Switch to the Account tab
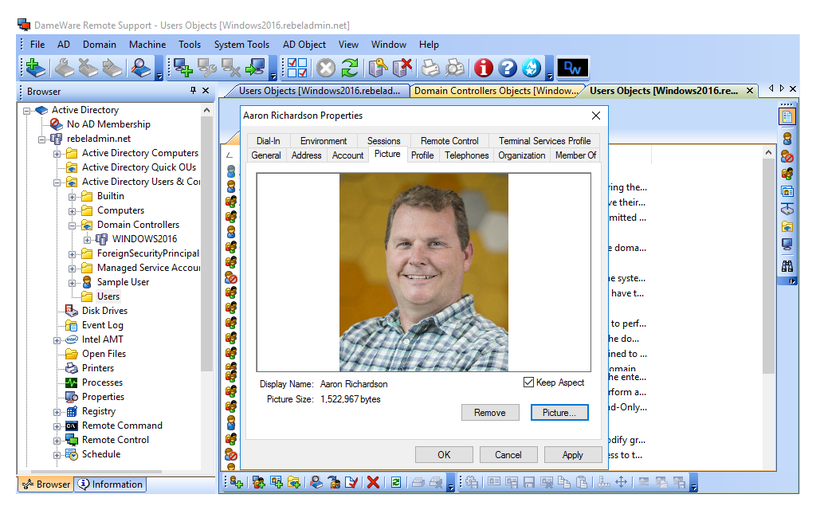 [x=348, y=155]
